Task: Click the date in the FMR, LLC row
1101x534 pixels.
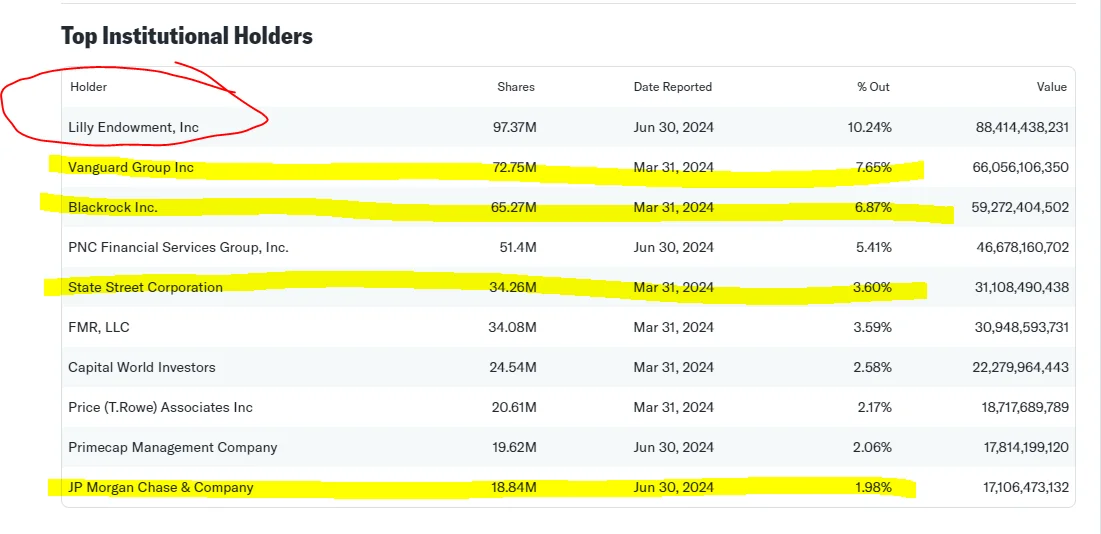Action: coord(674,328)
